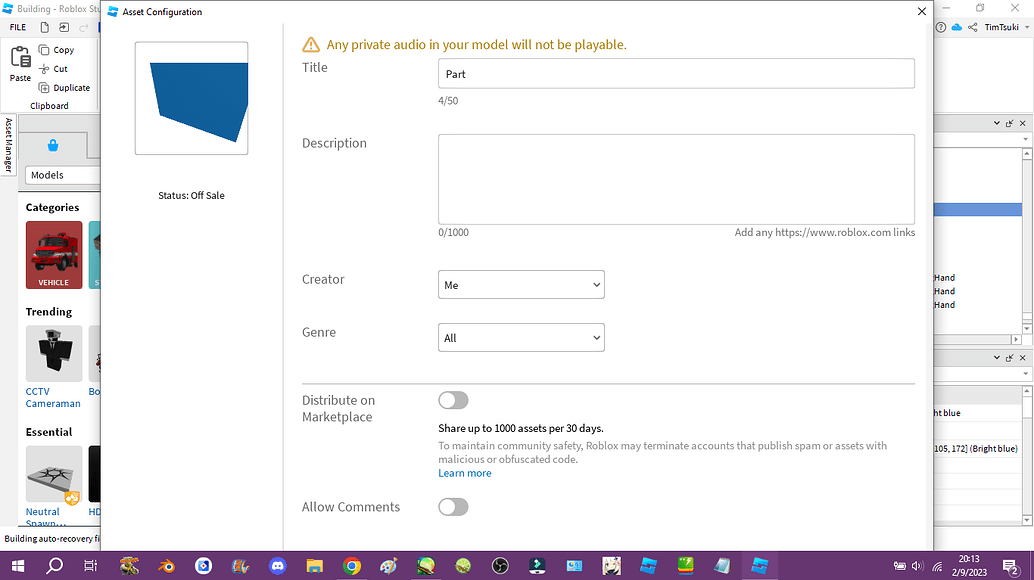Viewport: 1034px width, 580px height.
Task: Open the FILE menu
Action: pyautogui.click(x=18, y=27)
